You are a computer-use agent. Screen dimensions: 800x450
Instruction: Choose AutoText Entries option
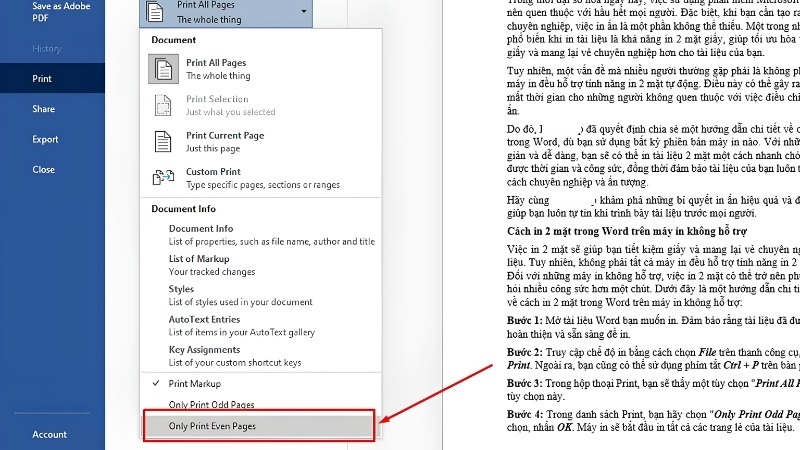point(241,326)
